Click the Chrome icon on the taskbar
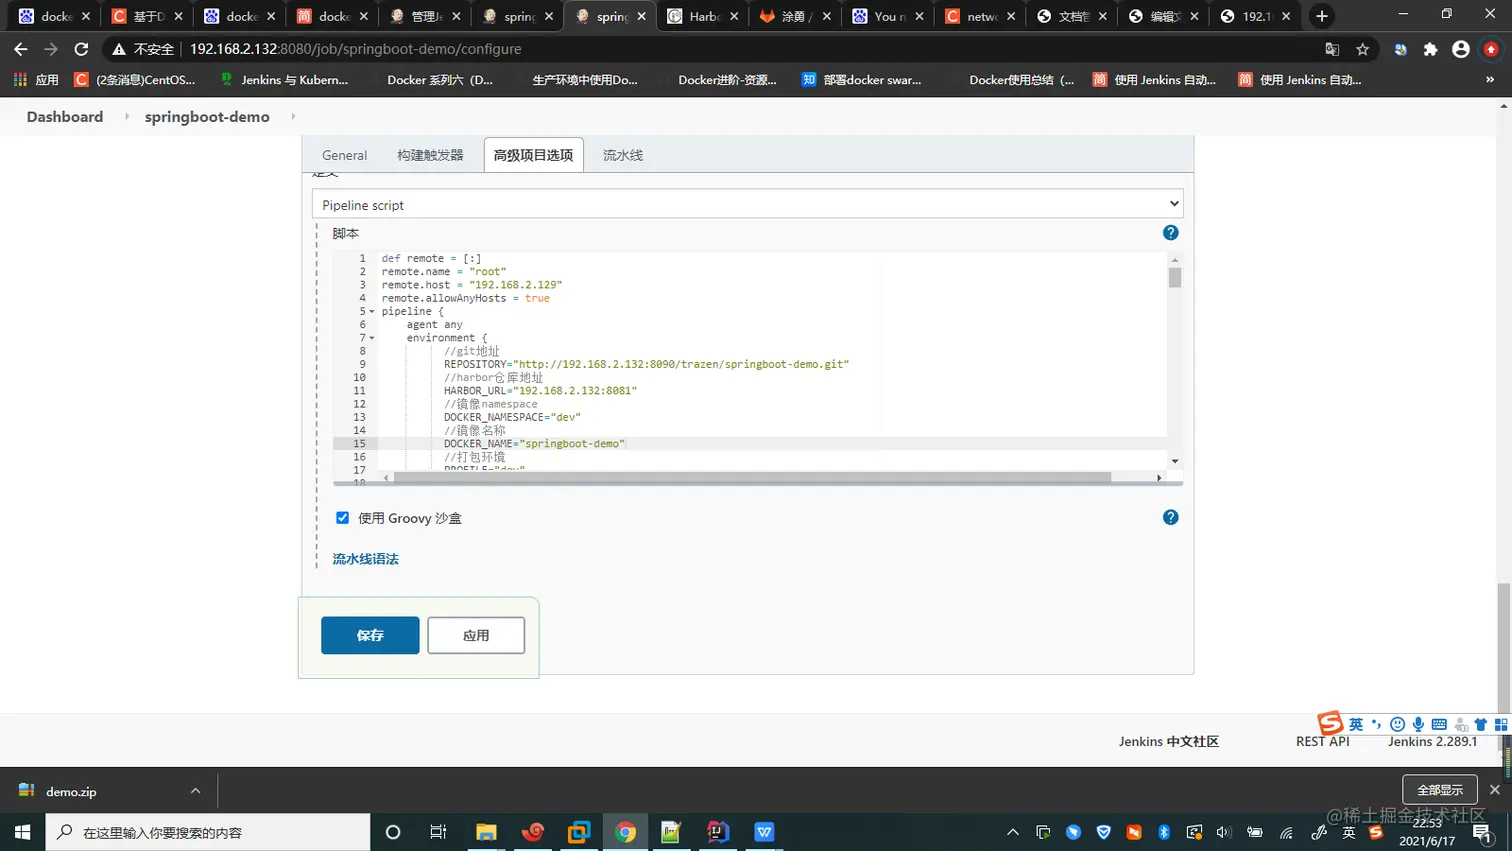Viewport: 1512px width, 851px height. (625, 832)
